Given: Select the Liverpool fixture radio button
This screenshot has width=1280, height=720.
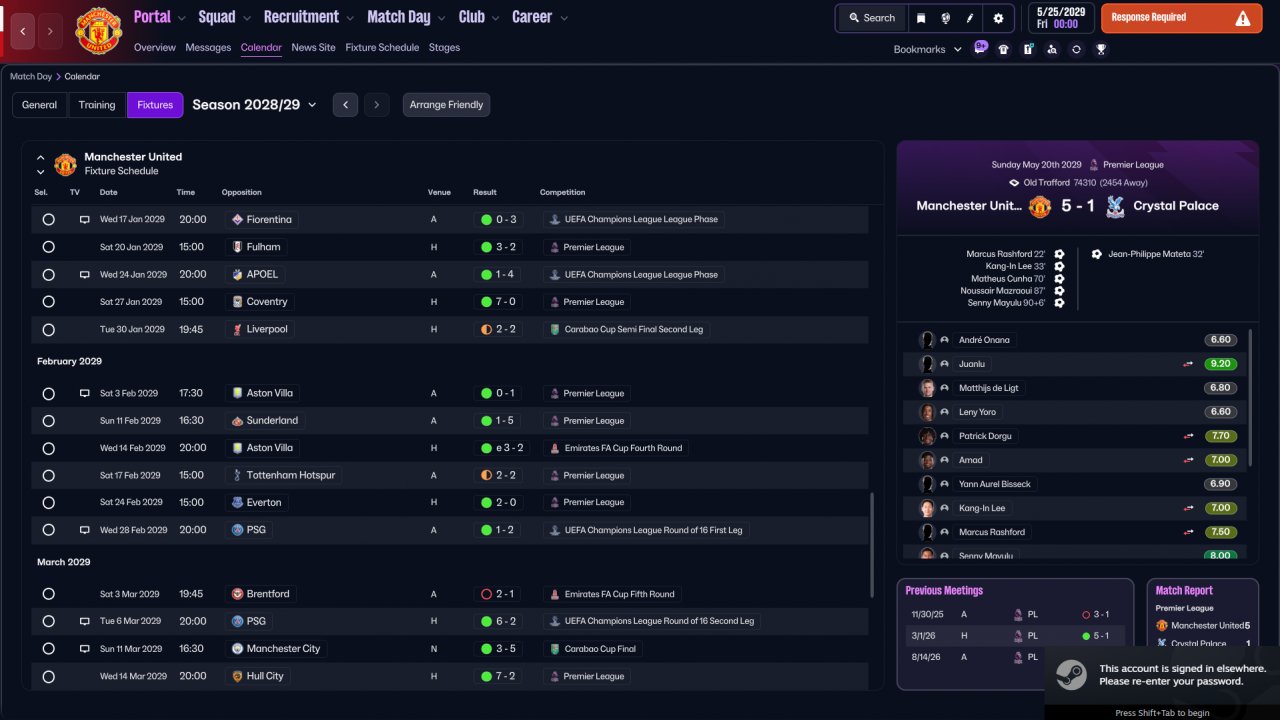Looking at the screenshot, I should pyautogui.click(x=48, y=329).
